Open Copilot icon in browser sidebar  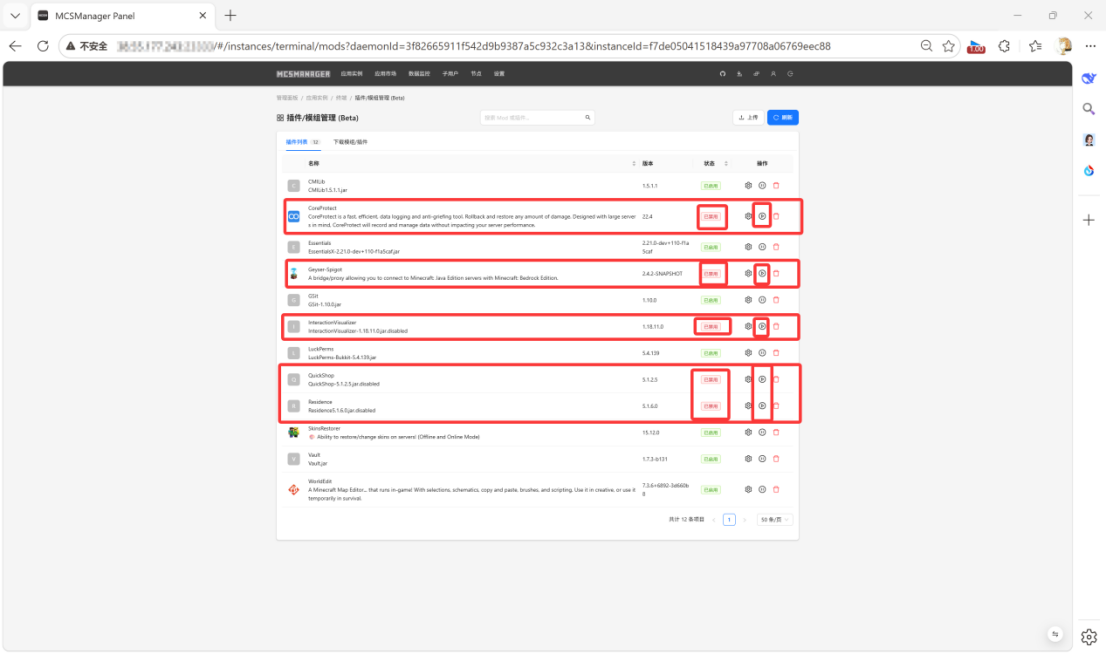[x=1089, y=78]
